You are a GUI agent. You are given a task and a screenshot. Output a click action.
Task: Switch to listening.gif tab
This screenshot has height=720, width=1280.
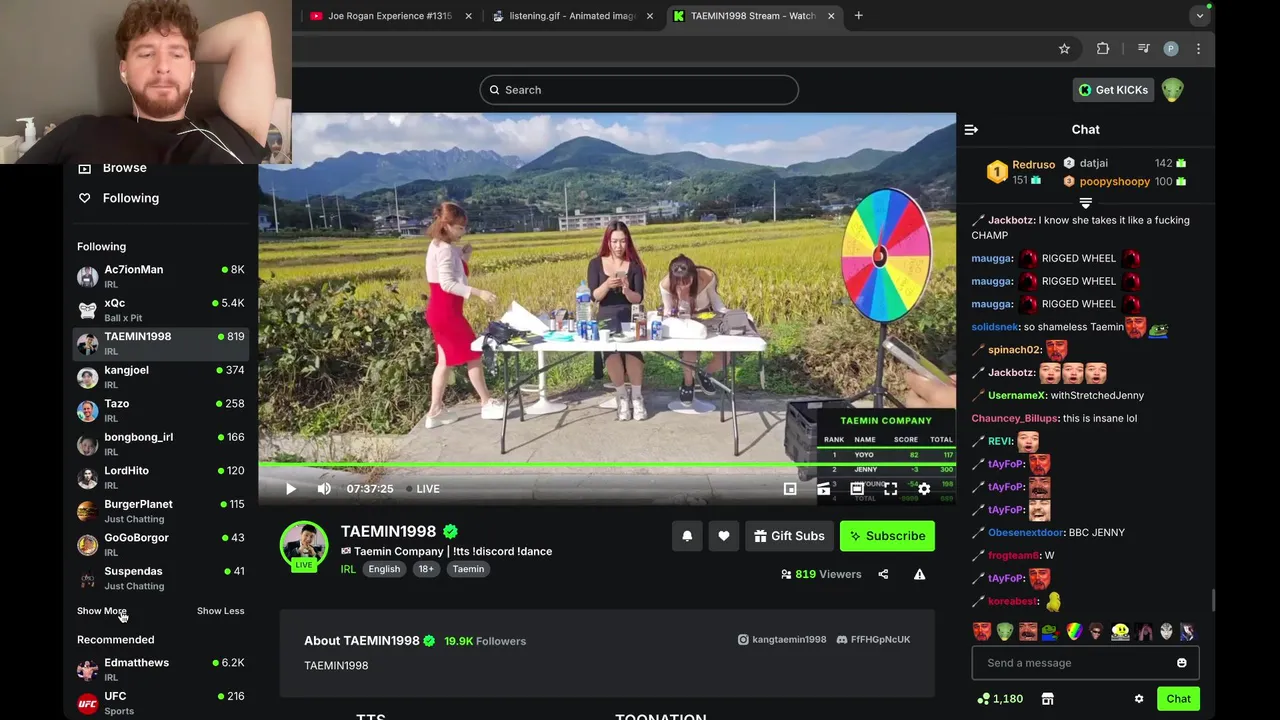point(572,16)
